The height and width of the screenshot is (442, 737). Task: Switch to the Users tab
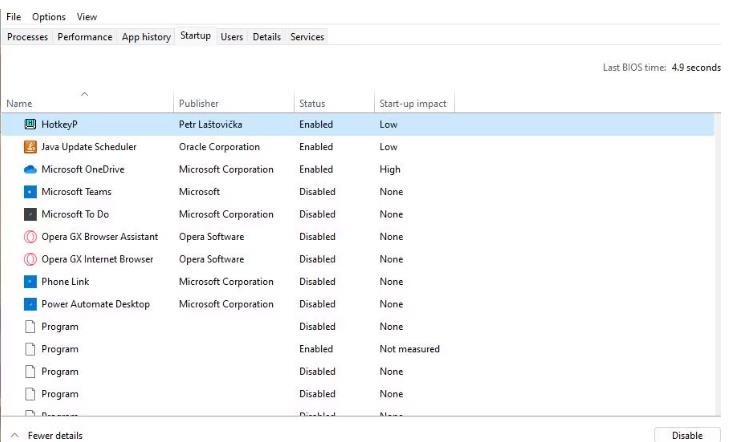tap(232, 37)
